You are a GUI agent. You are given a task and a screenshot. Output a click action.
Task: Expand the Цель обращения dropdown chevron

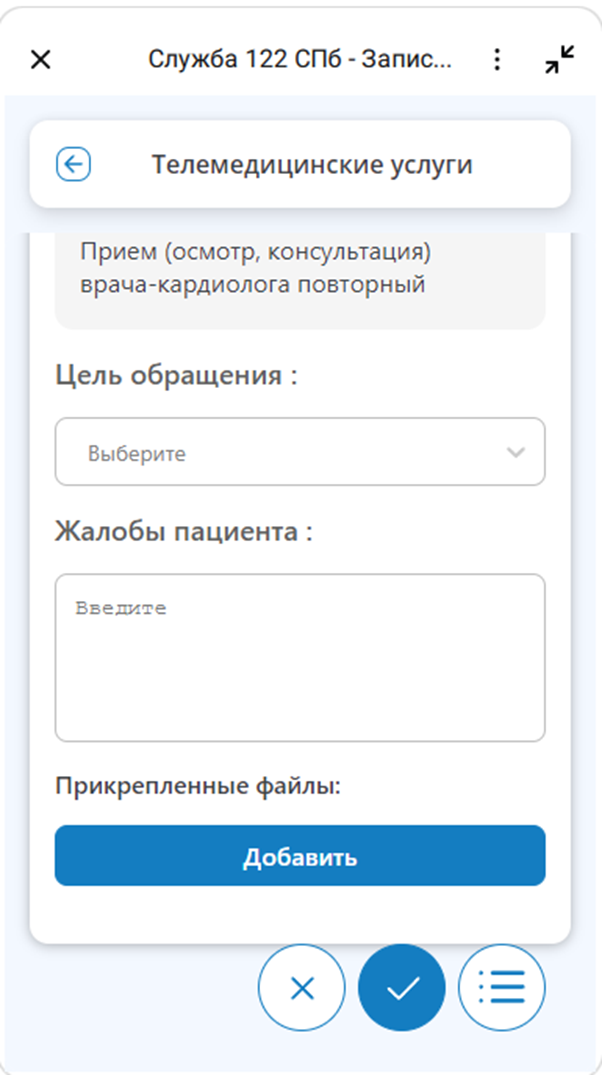click(x=516, y=452)
